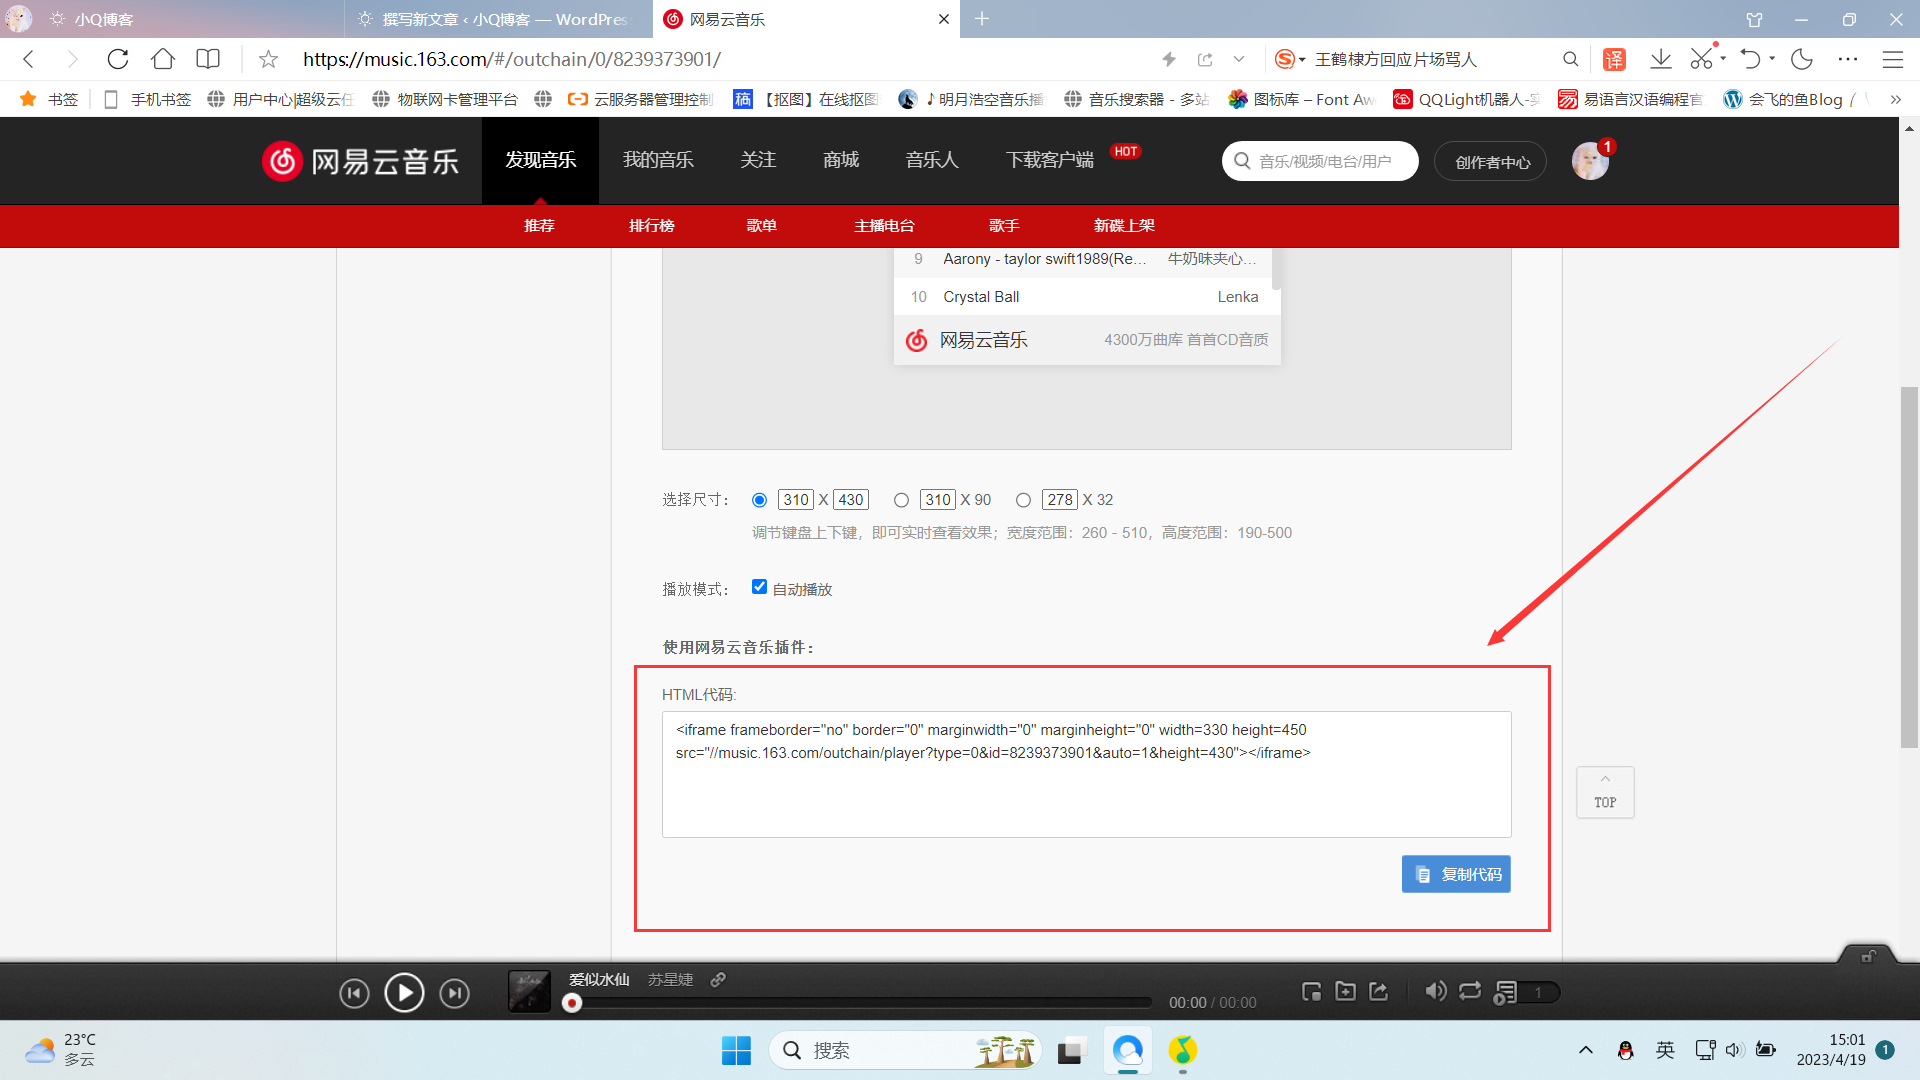Open 音乐人 menu

click(x=932, y=160)
